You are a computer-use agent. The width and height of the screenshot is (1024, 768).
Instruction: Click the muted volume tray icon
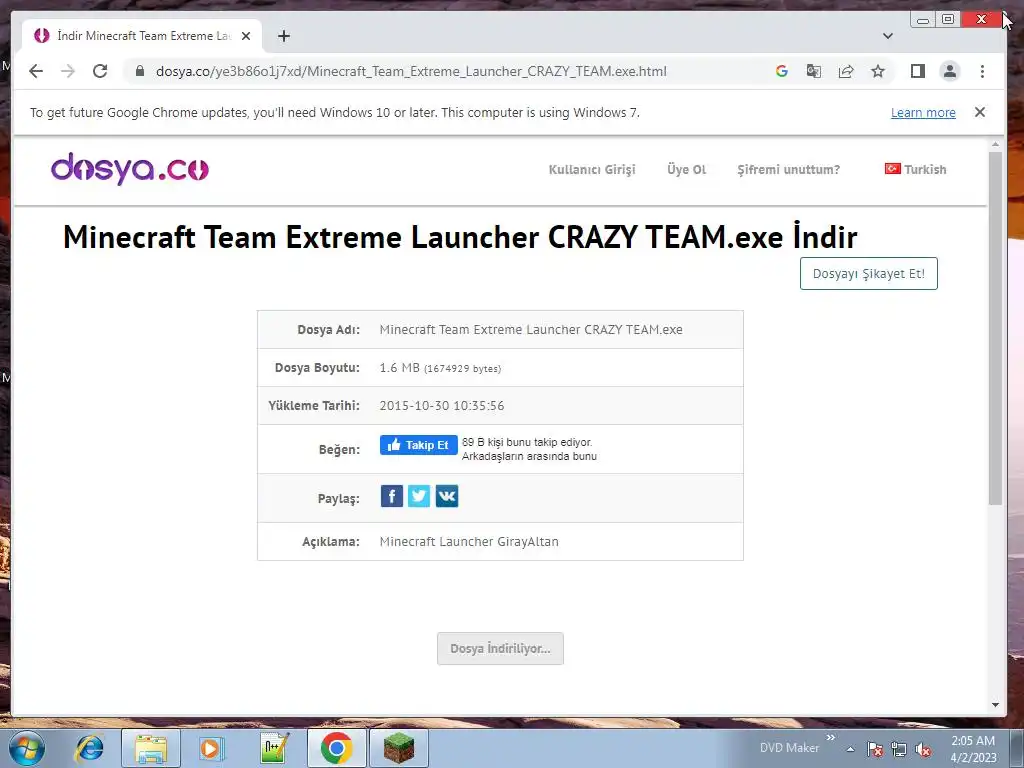pyautogui.click(x=923, y=749)
